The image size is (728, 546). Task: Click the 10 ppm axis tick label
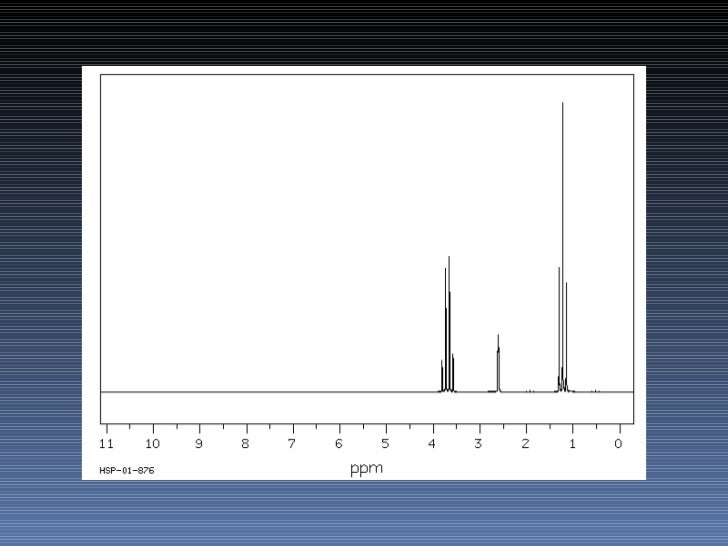[153, 444]
